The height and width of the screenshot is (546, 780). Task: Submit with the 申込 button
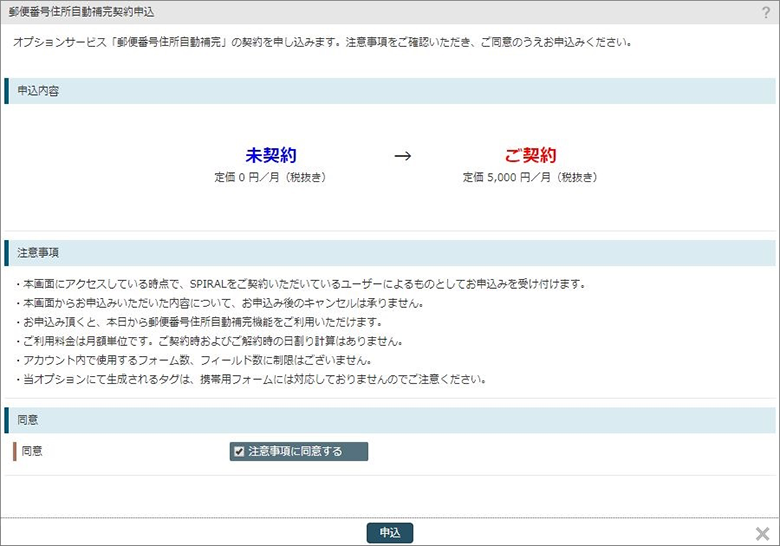pyautogui.click(x=390, y=533)
